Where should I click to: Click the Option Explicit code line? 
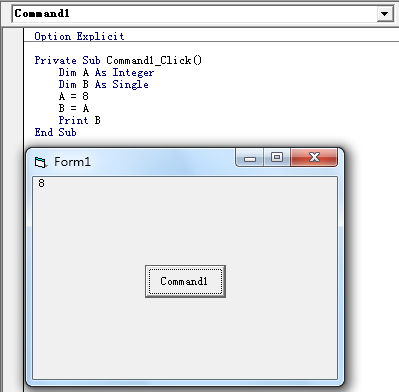click(x=79, y=36)
